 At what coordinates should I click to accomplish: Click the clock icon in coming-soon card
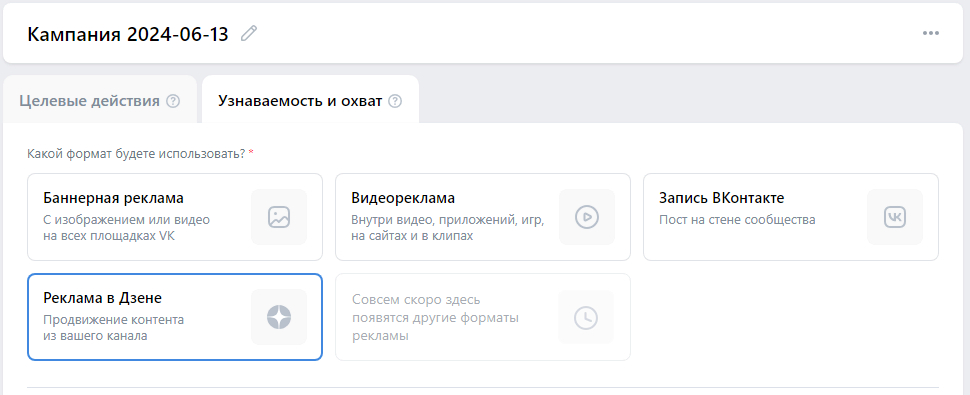pos(586,317)
